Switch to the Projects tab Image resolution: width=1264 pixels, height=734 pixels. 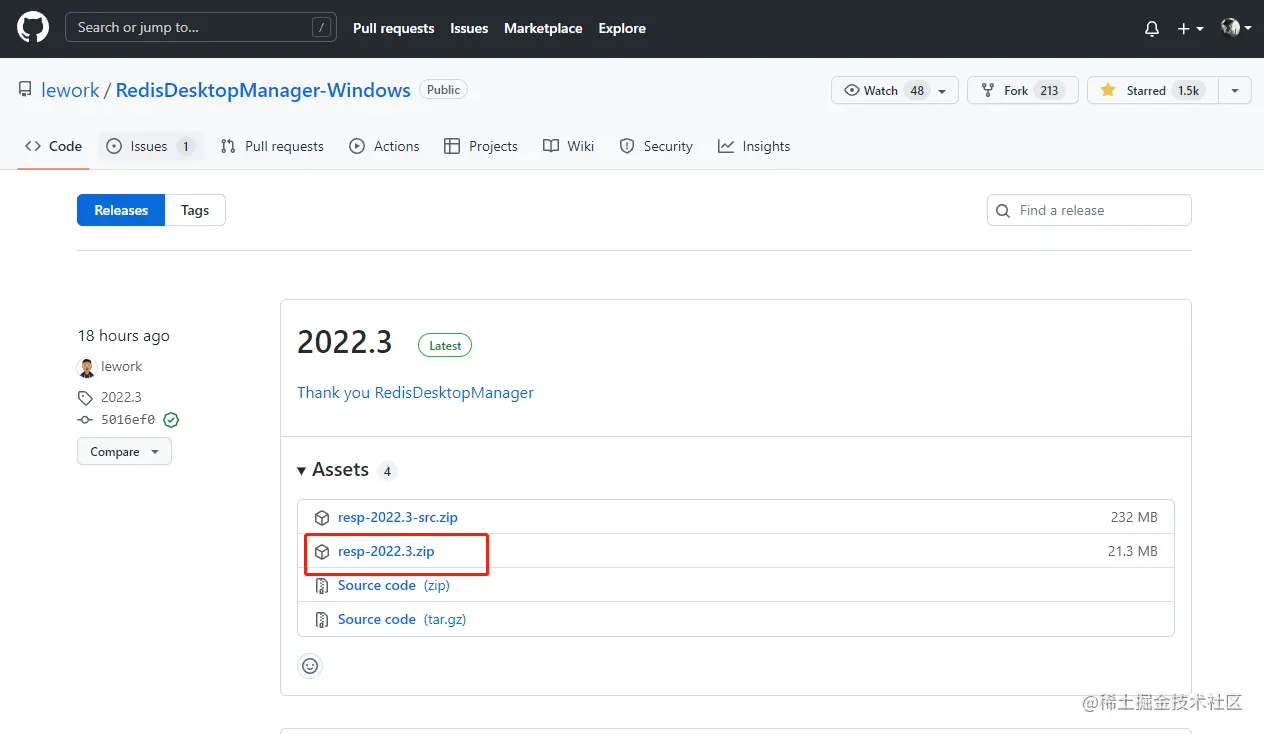click(481, 146)
